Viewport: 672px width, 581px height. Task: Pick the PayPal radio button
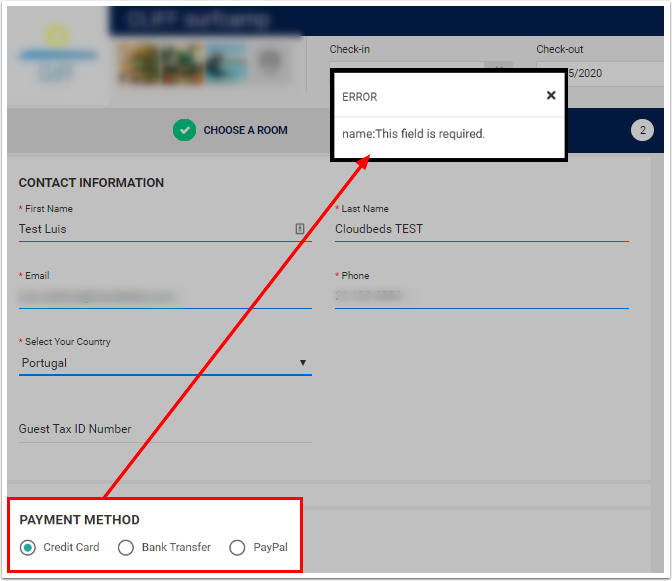(x=237, y=547)
